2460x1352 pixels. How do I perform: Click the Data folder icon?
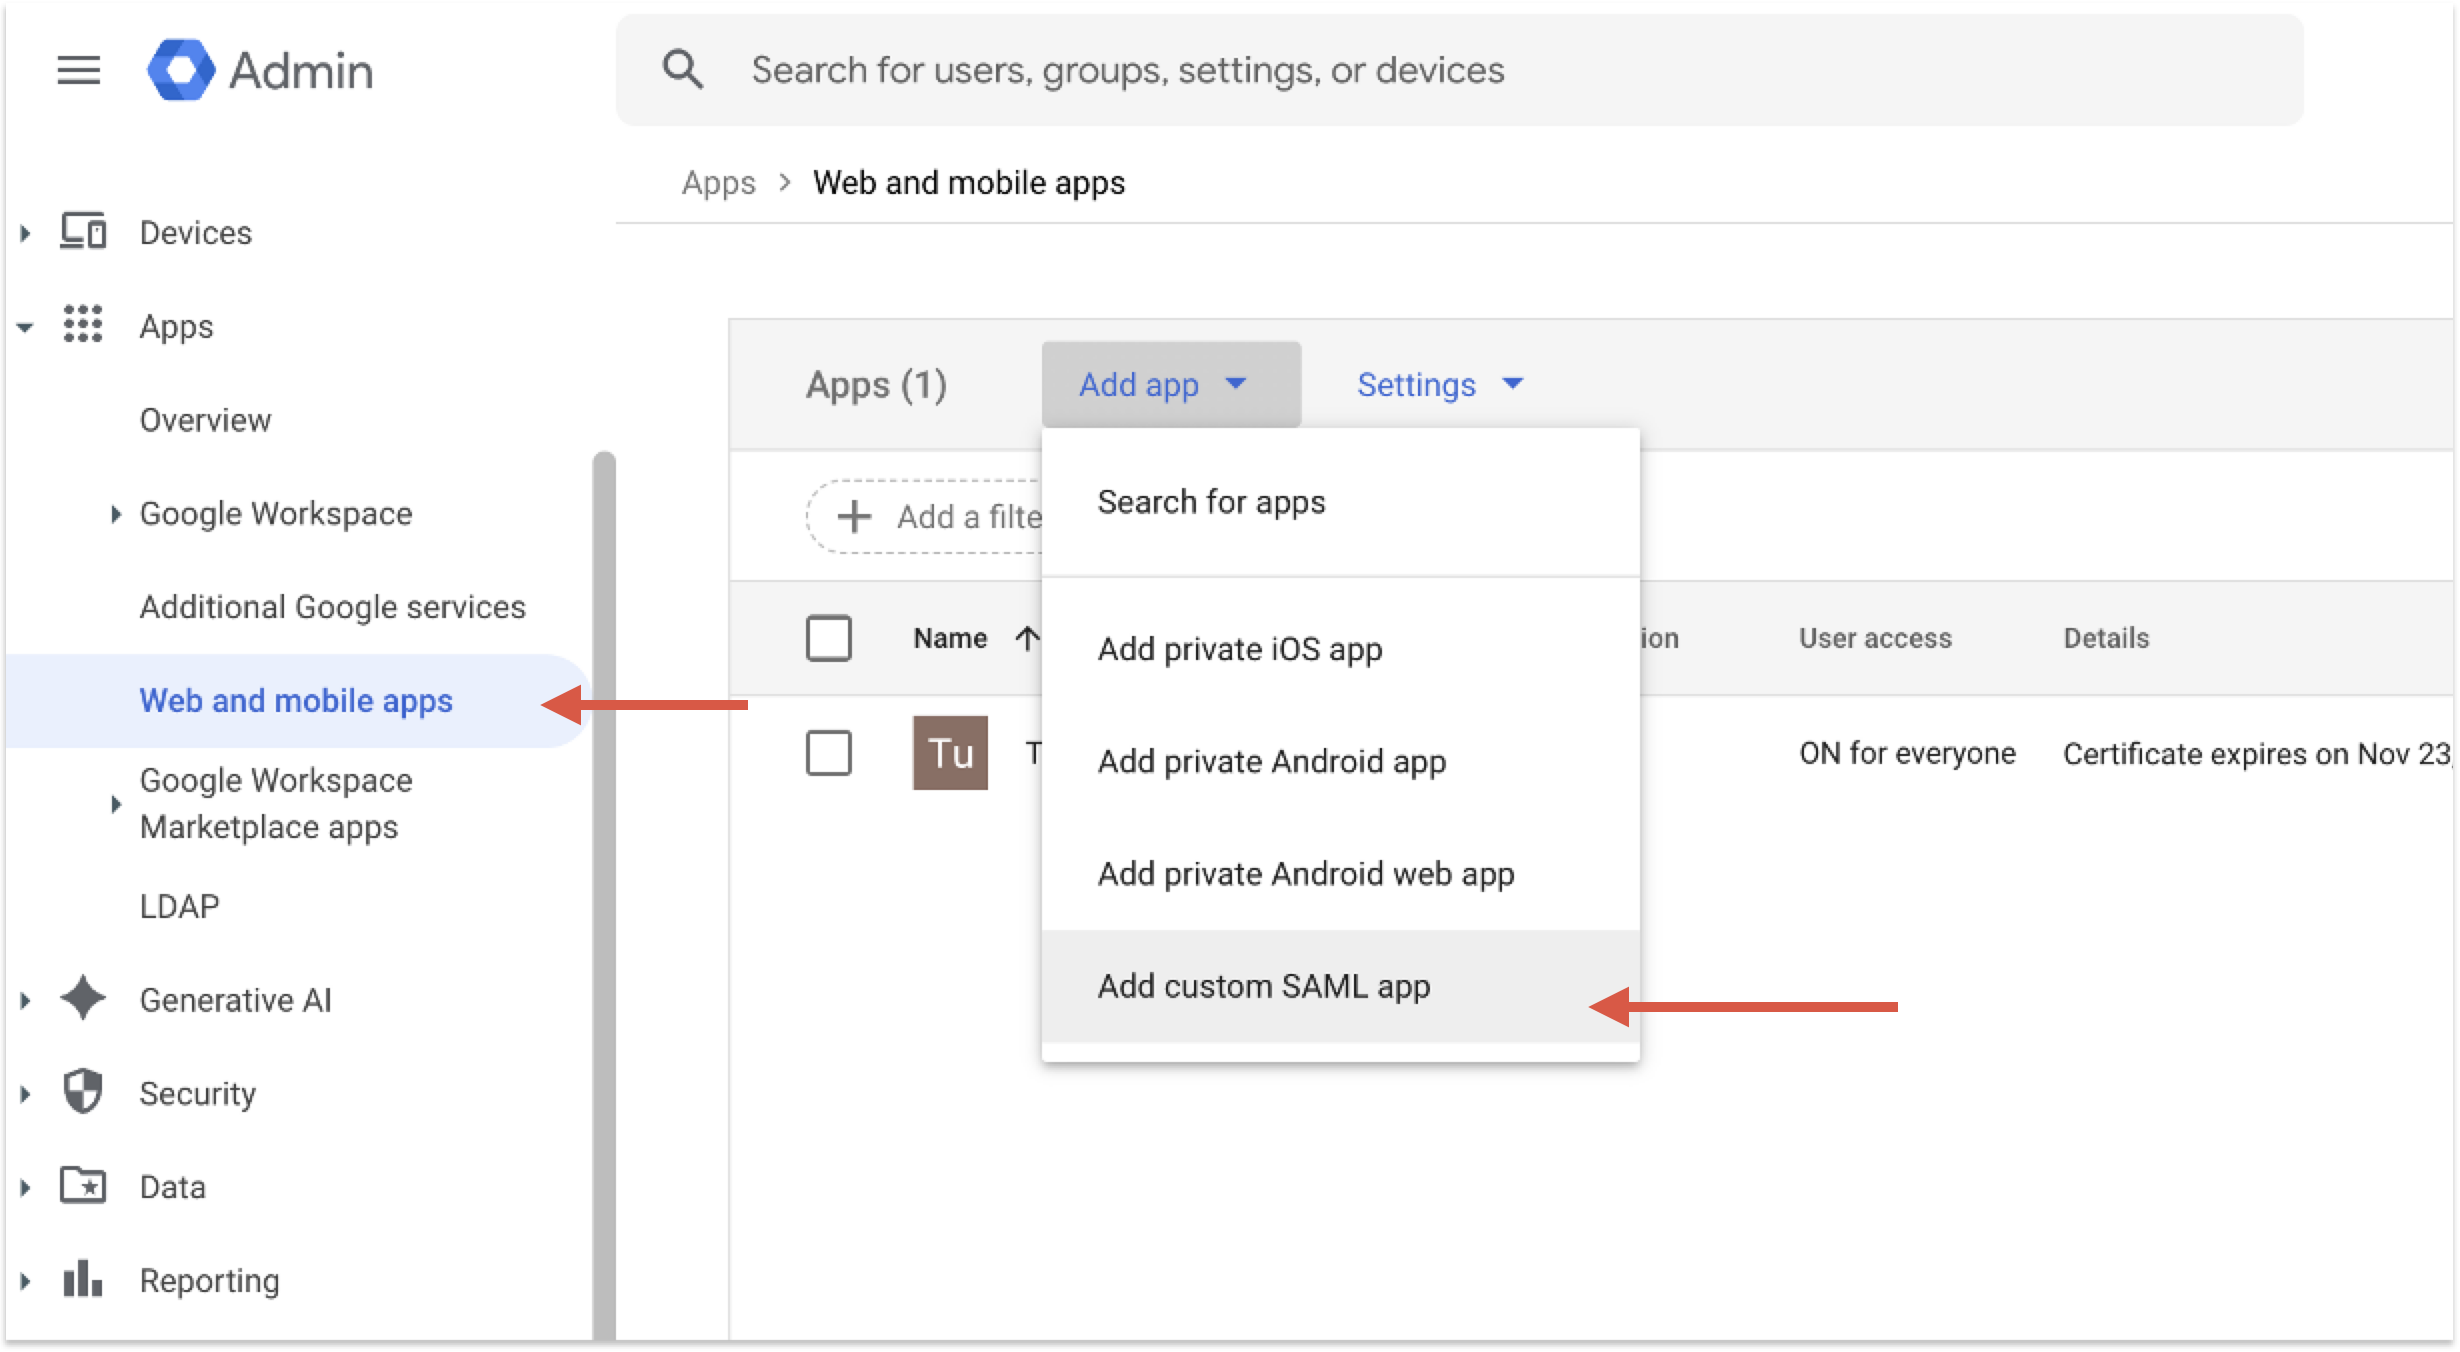83,1186
